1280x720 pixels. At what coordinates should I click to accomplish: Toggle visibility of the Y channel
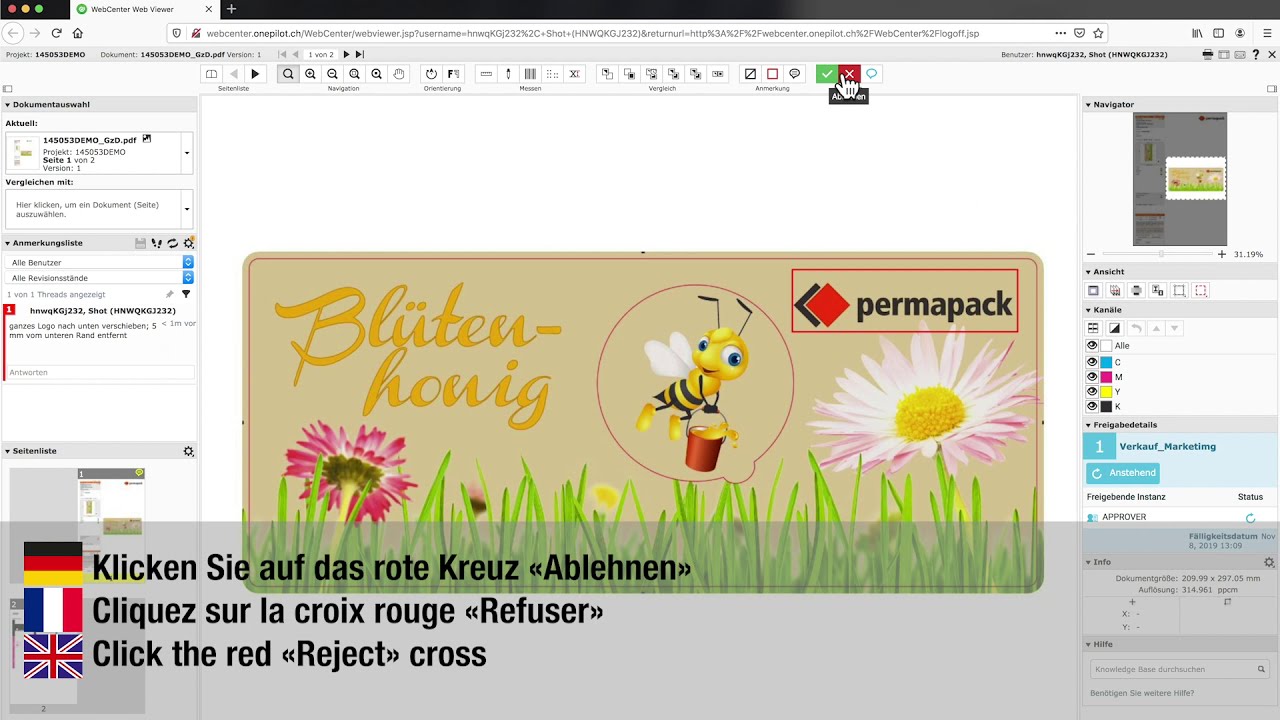tap(1092, 392)
